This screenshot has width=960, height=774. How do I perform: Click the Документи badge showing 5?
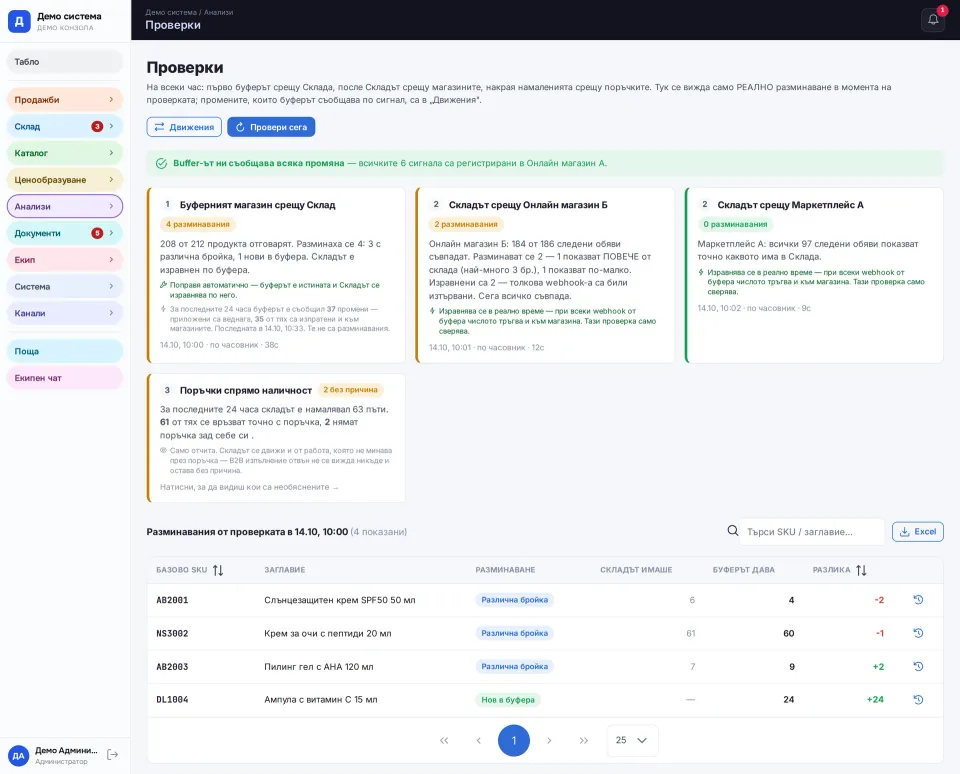97,233
